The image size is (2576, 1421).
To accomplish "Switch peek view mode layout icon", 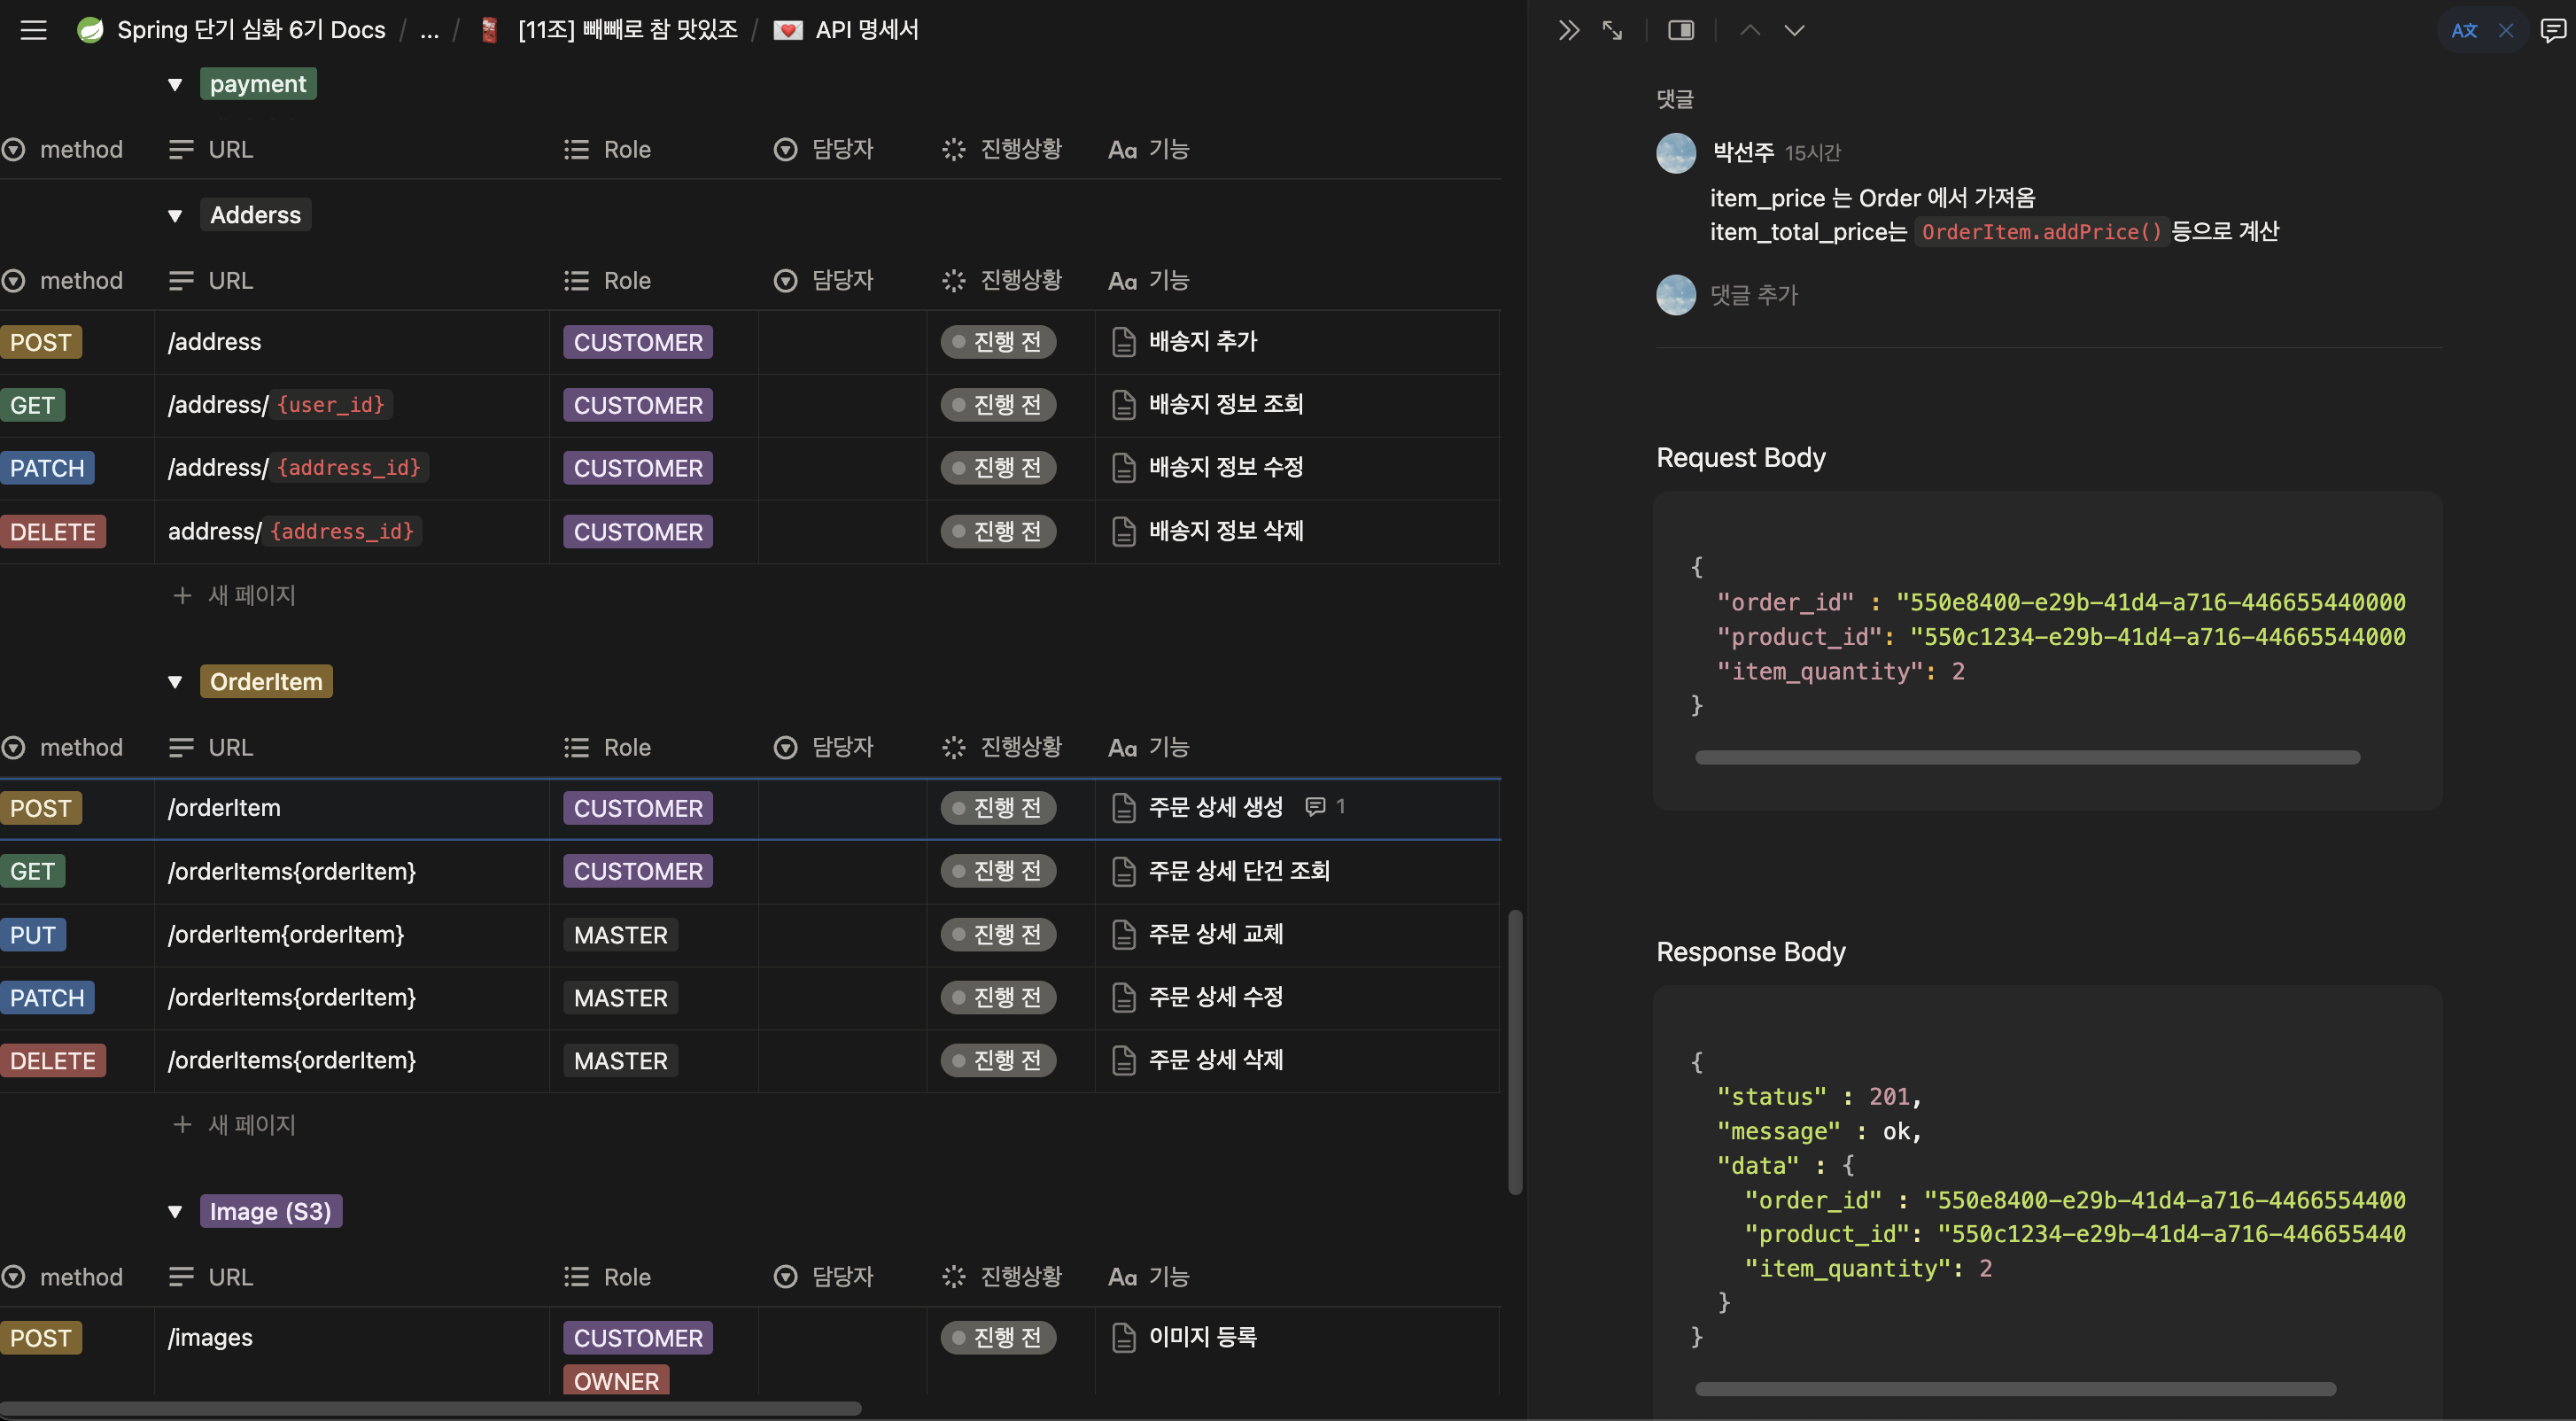I will [1681, 30].
